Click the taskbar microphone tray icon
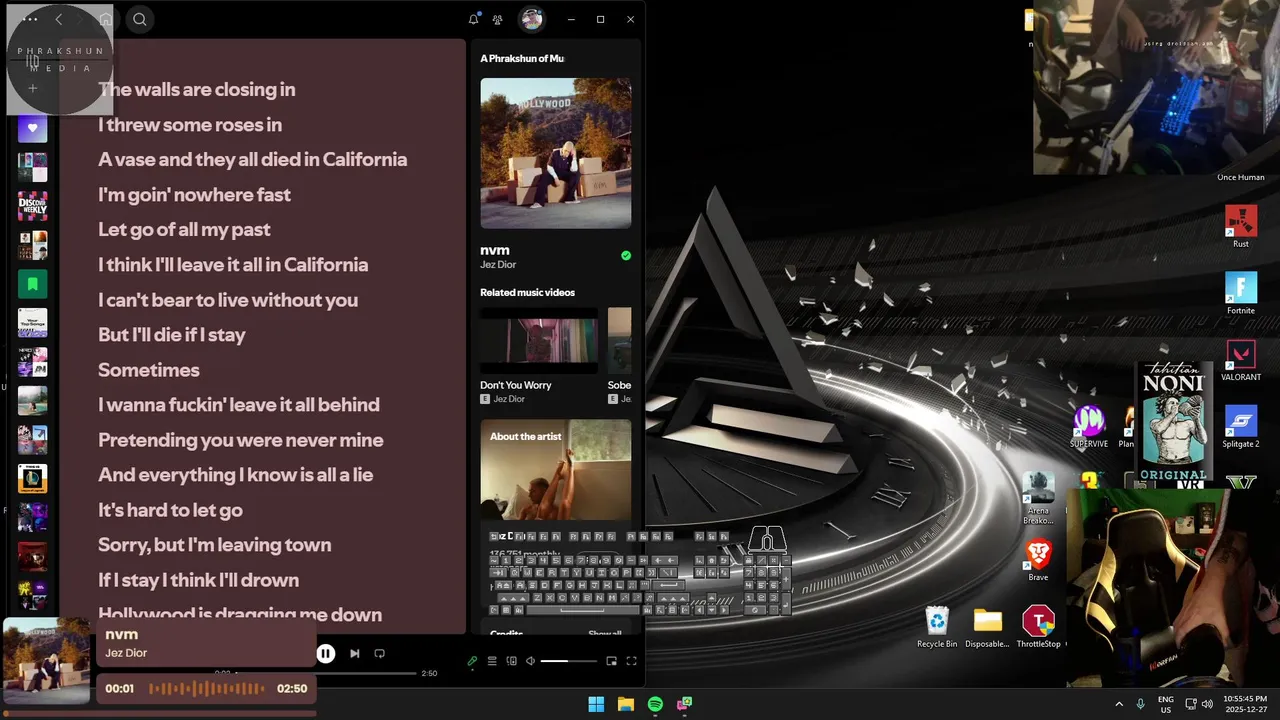The height and width of the screenshot is (720, 1280). tap(1141, 704)
